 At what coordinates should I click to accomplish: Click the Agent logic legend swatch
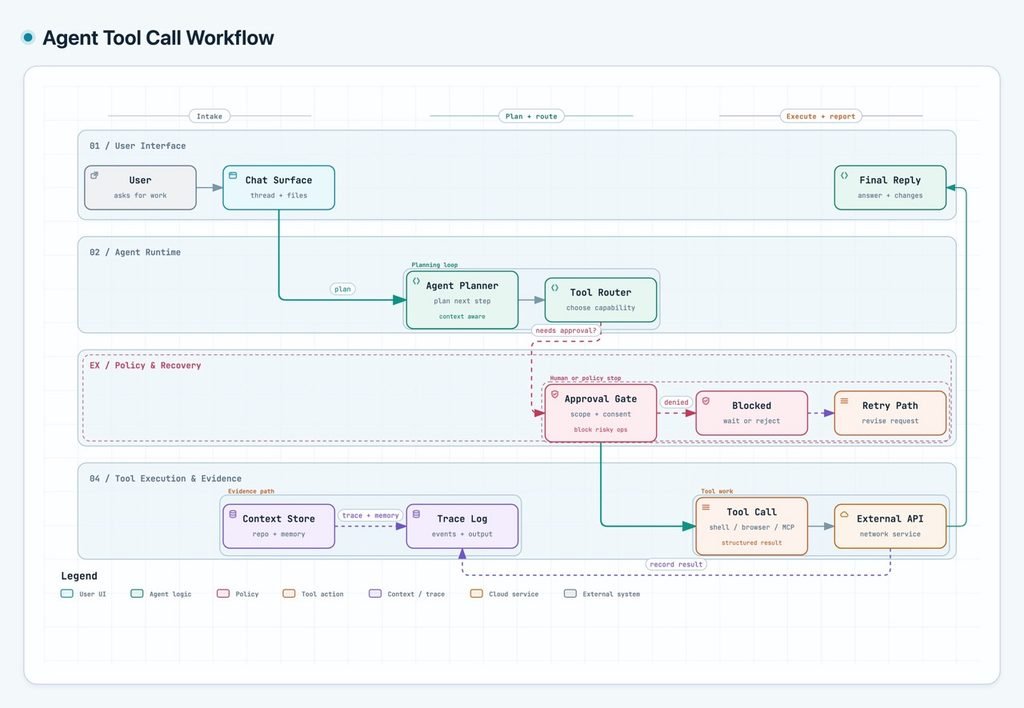coord(137,594)
